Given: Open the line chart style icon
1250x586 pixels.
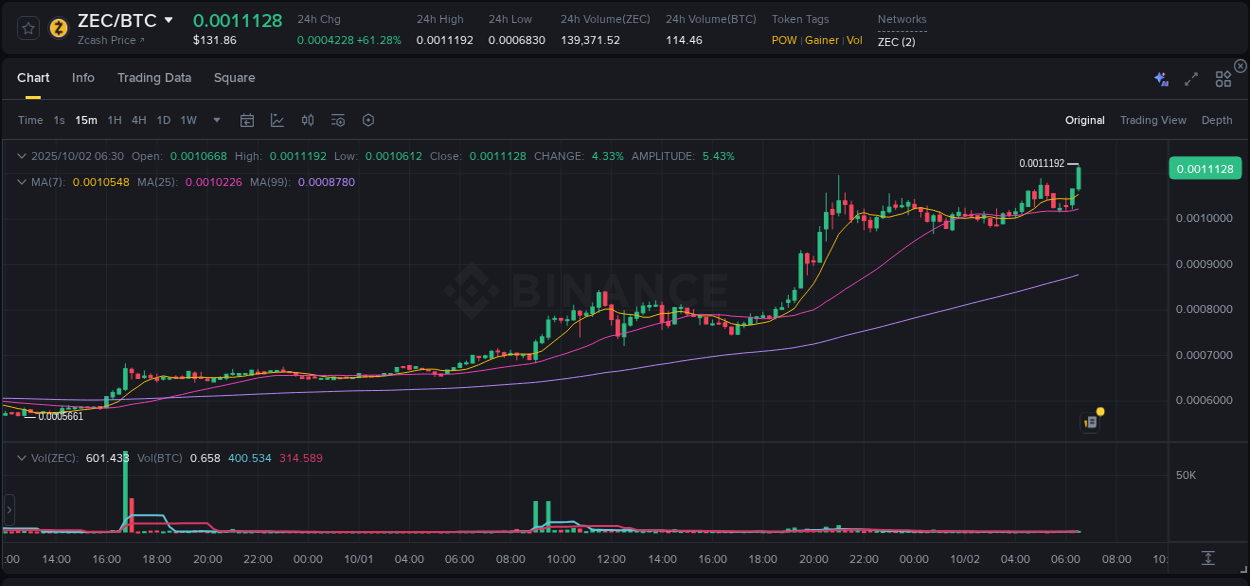Looking at the screenshot, I should (275, 120).
